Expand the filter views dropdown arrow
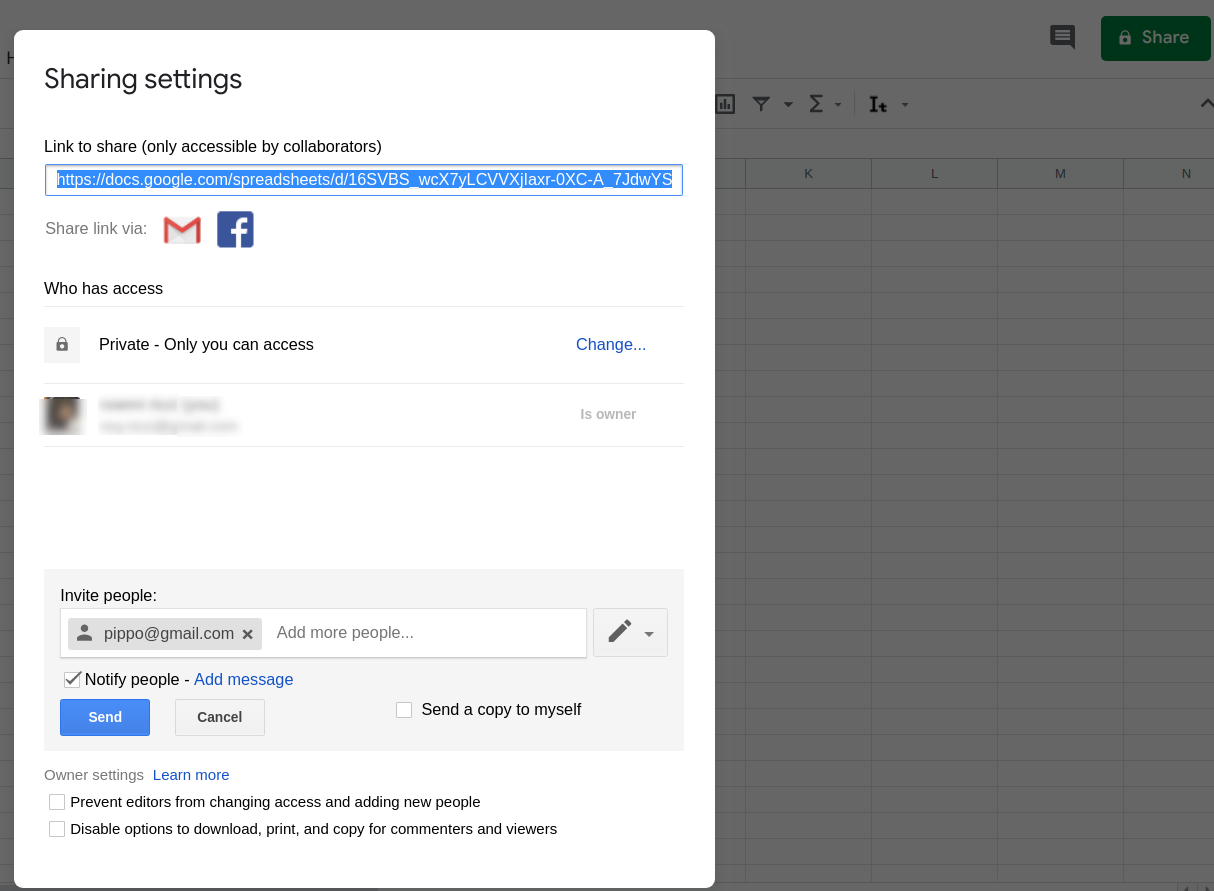The image size is (1214, 891). tap(788, 104)
